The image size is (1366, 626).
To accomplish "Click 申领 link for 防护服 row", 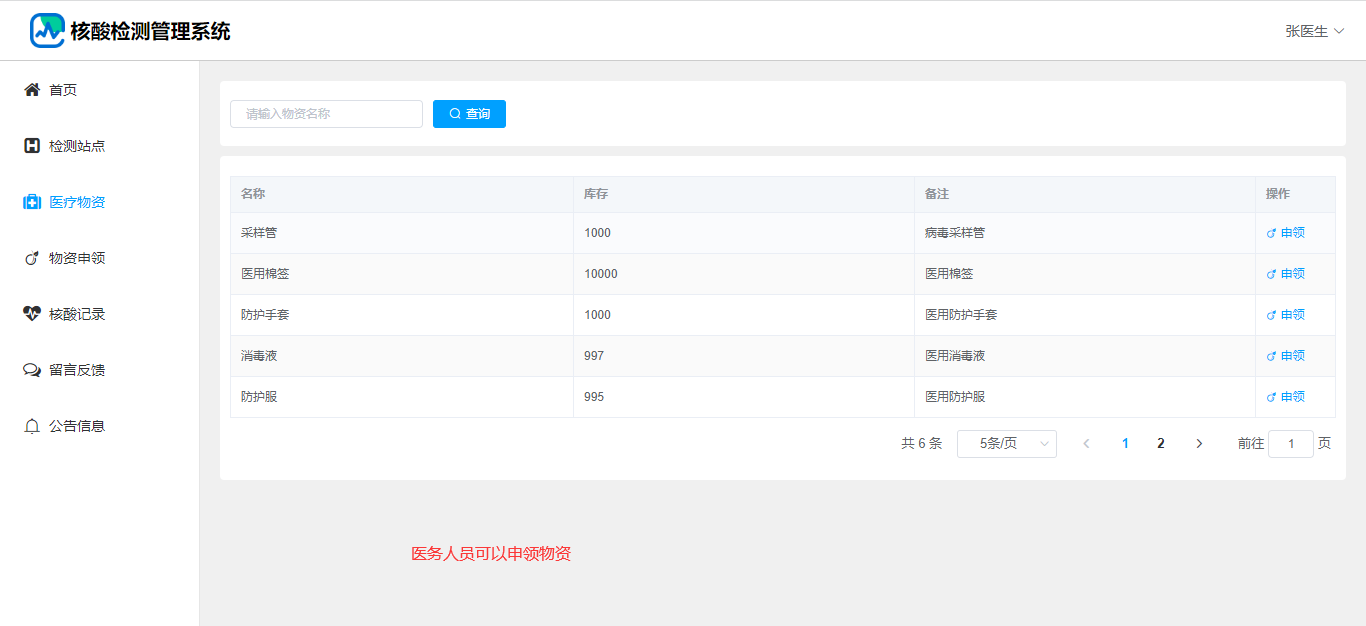I will click(x=1286, y=397).
